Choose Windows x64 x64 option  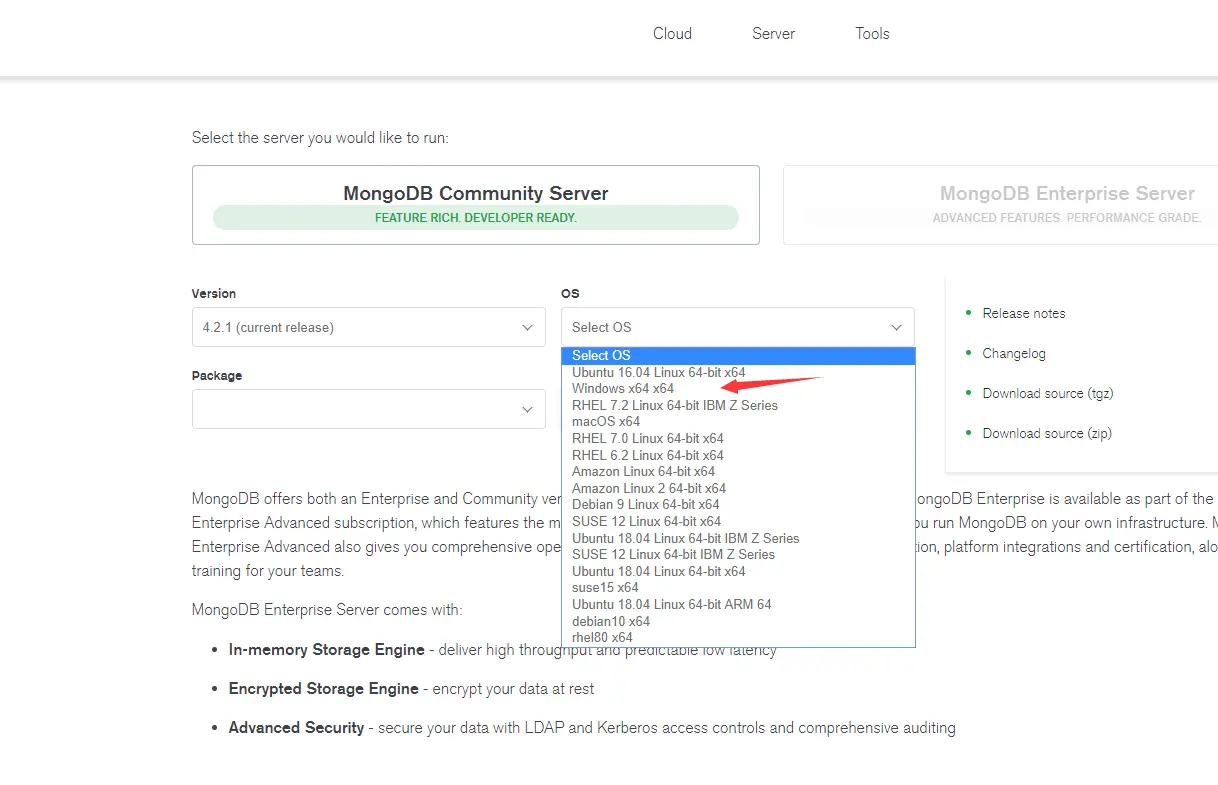tap(738, 388)
